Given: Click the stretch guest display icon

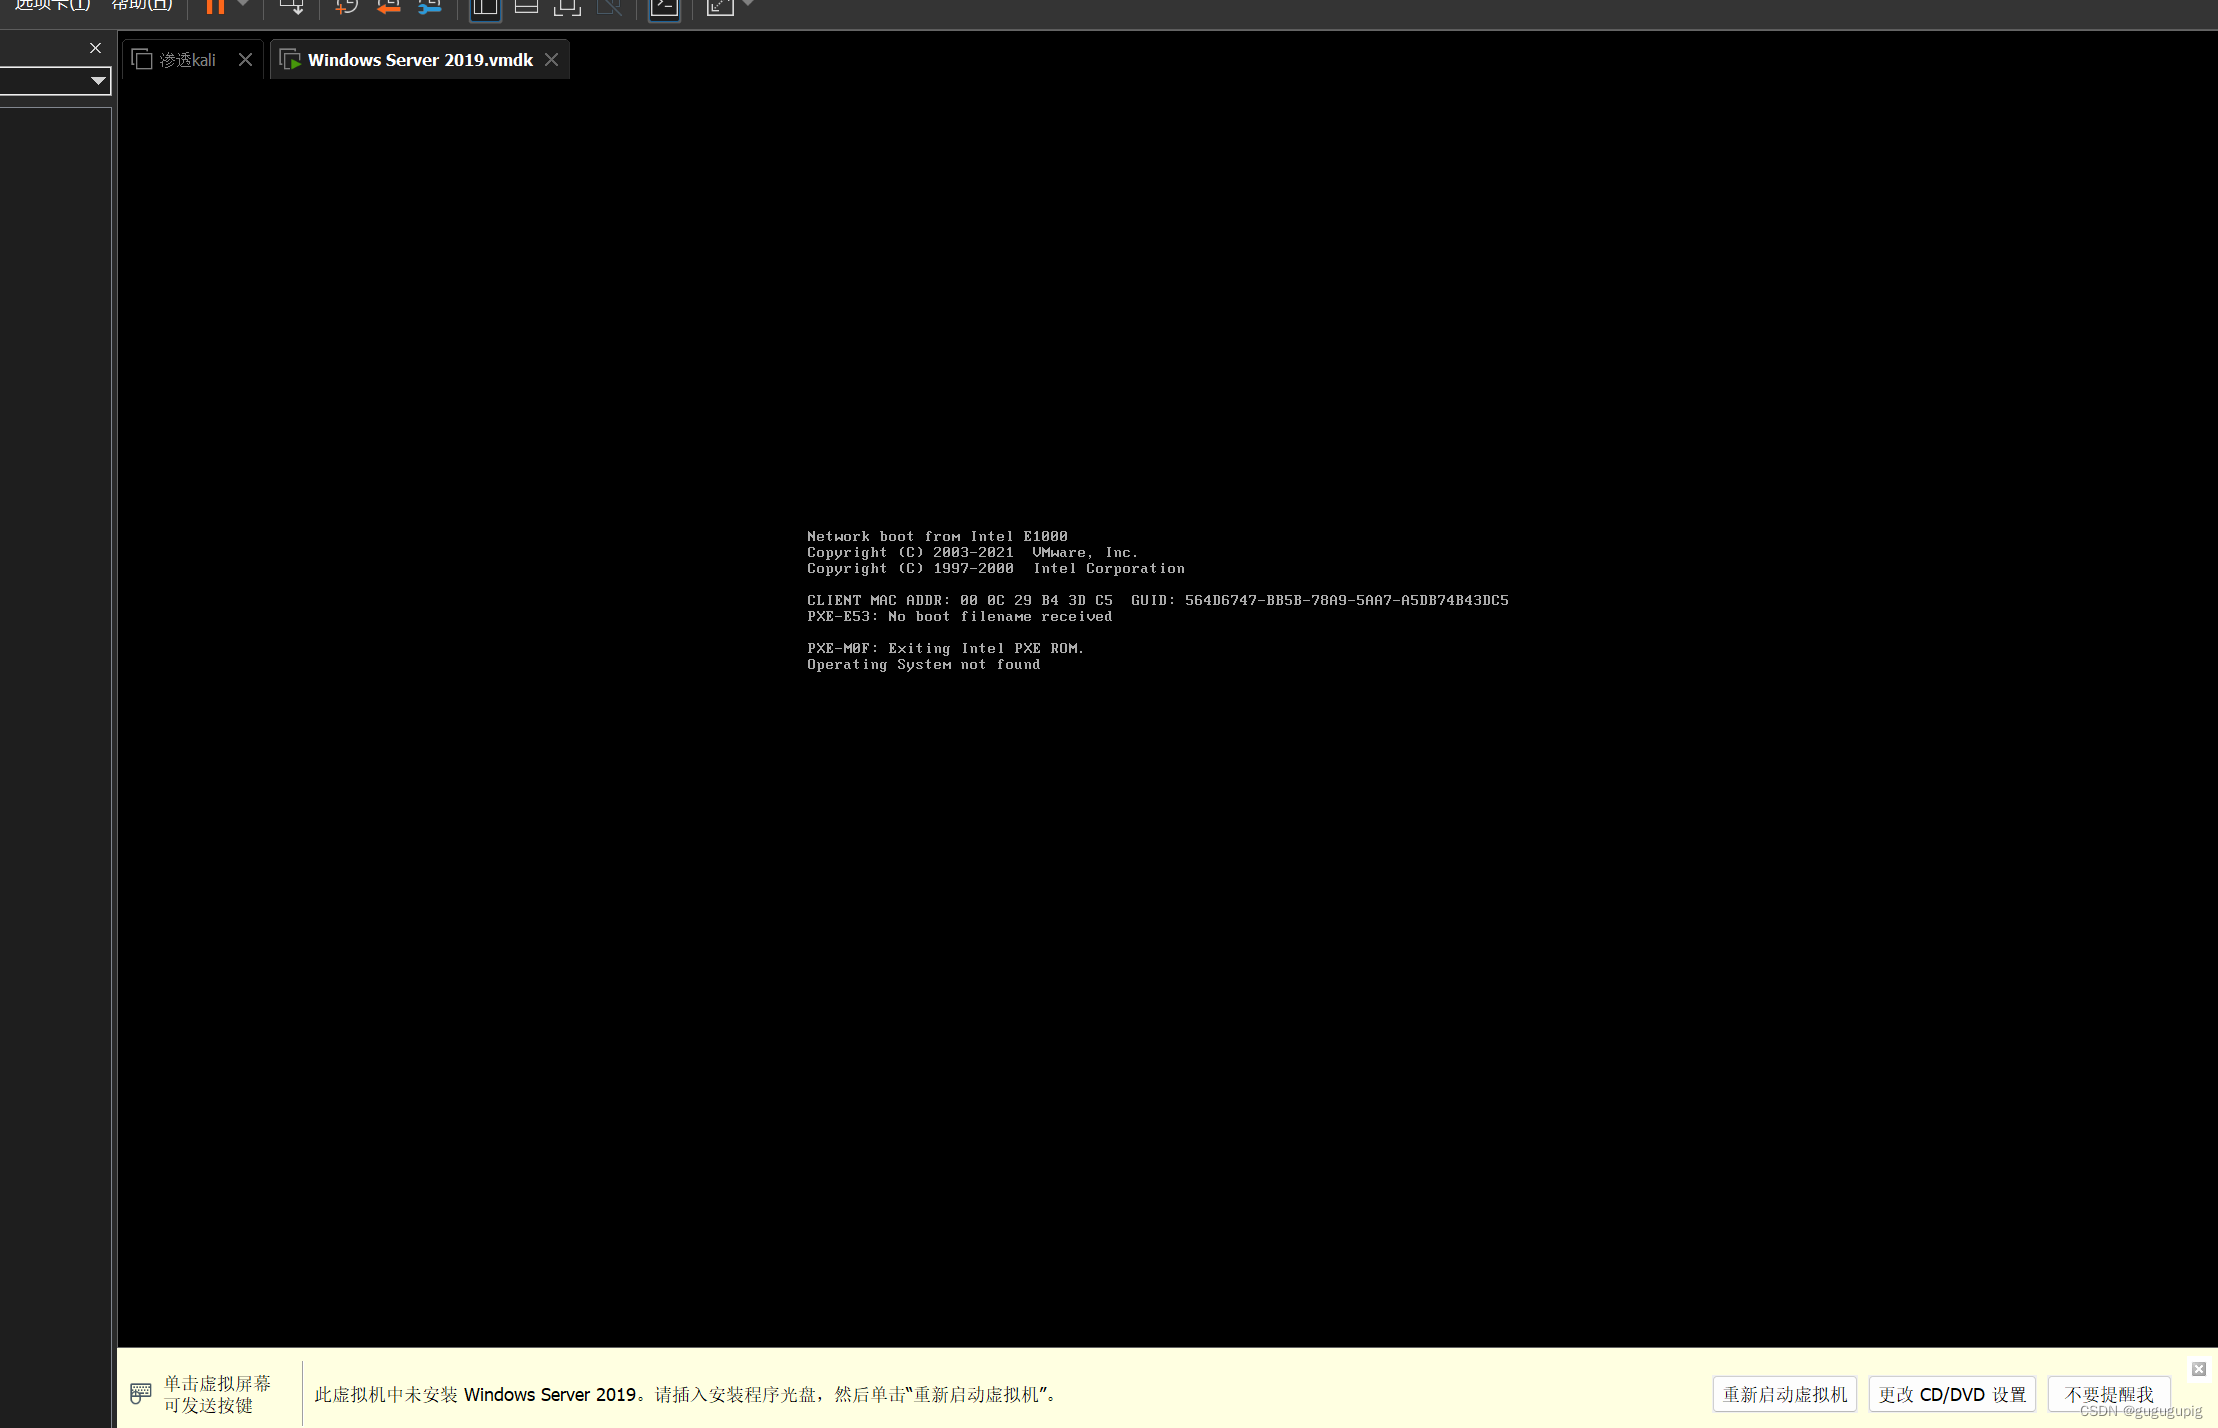Looking at the screenshot, I should [720, 6].
